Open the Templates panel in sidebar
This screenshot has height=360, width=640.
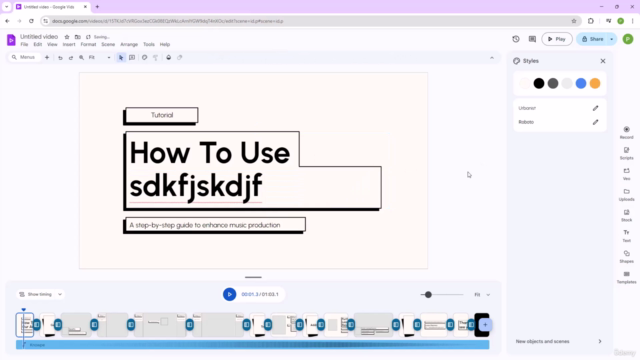(627, 278)
